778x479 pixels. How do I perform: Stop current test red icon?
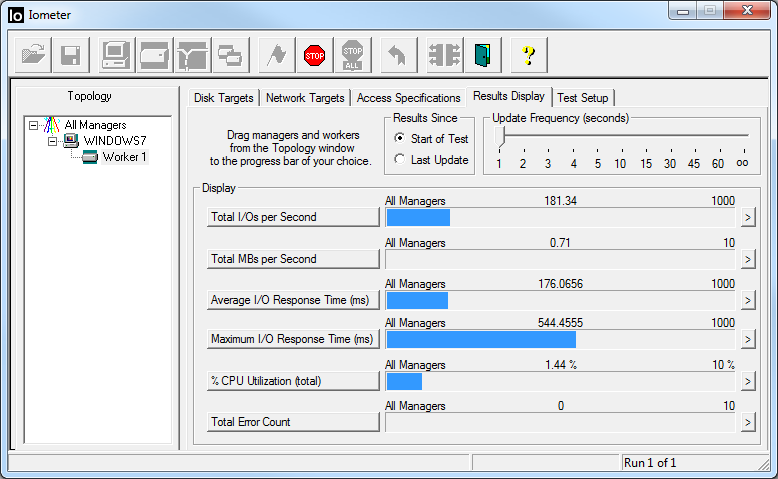point(315,55)
